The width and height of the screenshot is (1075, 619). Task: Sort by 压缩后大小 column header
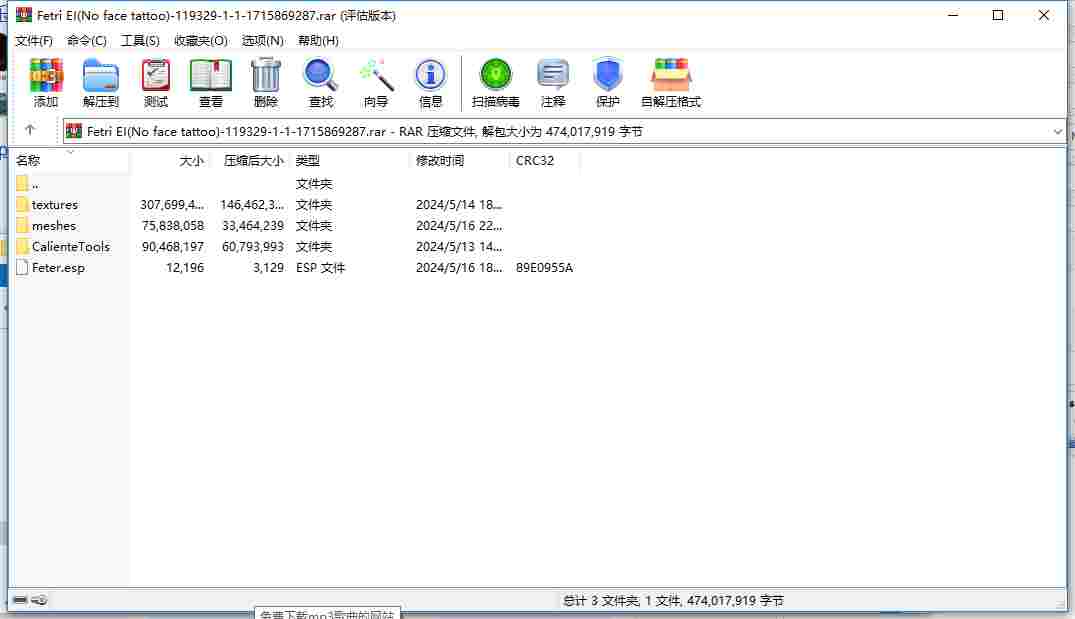[253, 160]
